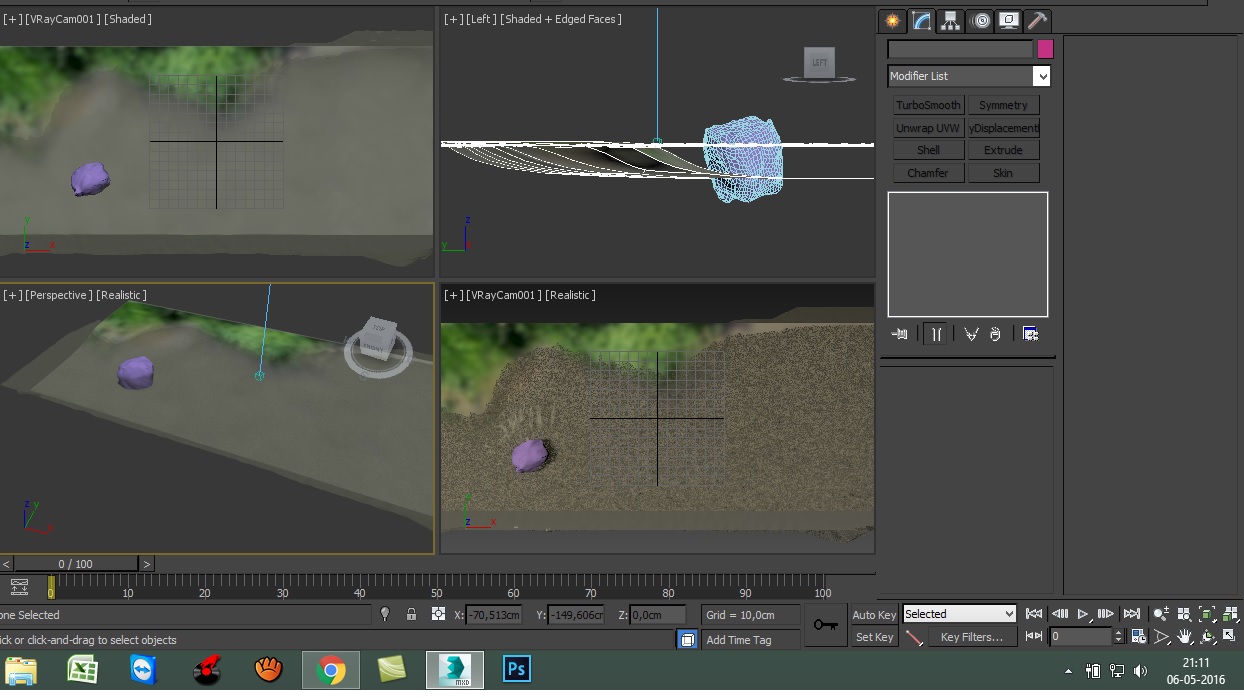
Task: Go to Previous Frame
Action: pyautogui.click(x=1059, y=614)
